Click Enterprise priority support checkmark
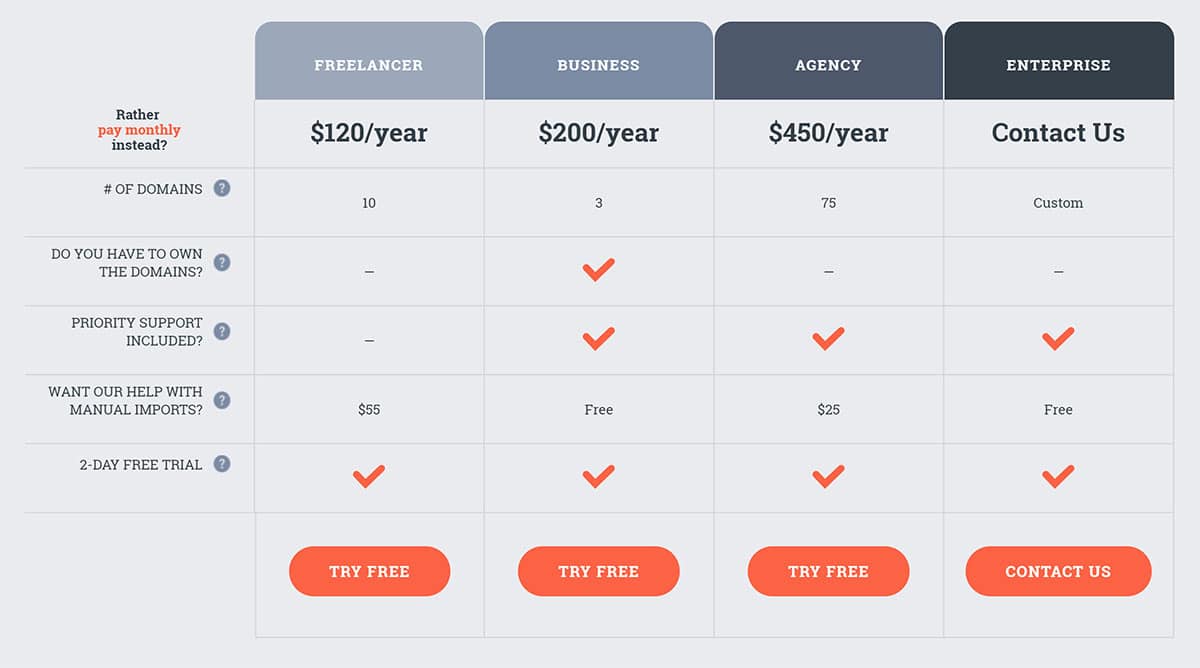The height and width of the screenshot is (668, 1200). tap(1058, 339)
